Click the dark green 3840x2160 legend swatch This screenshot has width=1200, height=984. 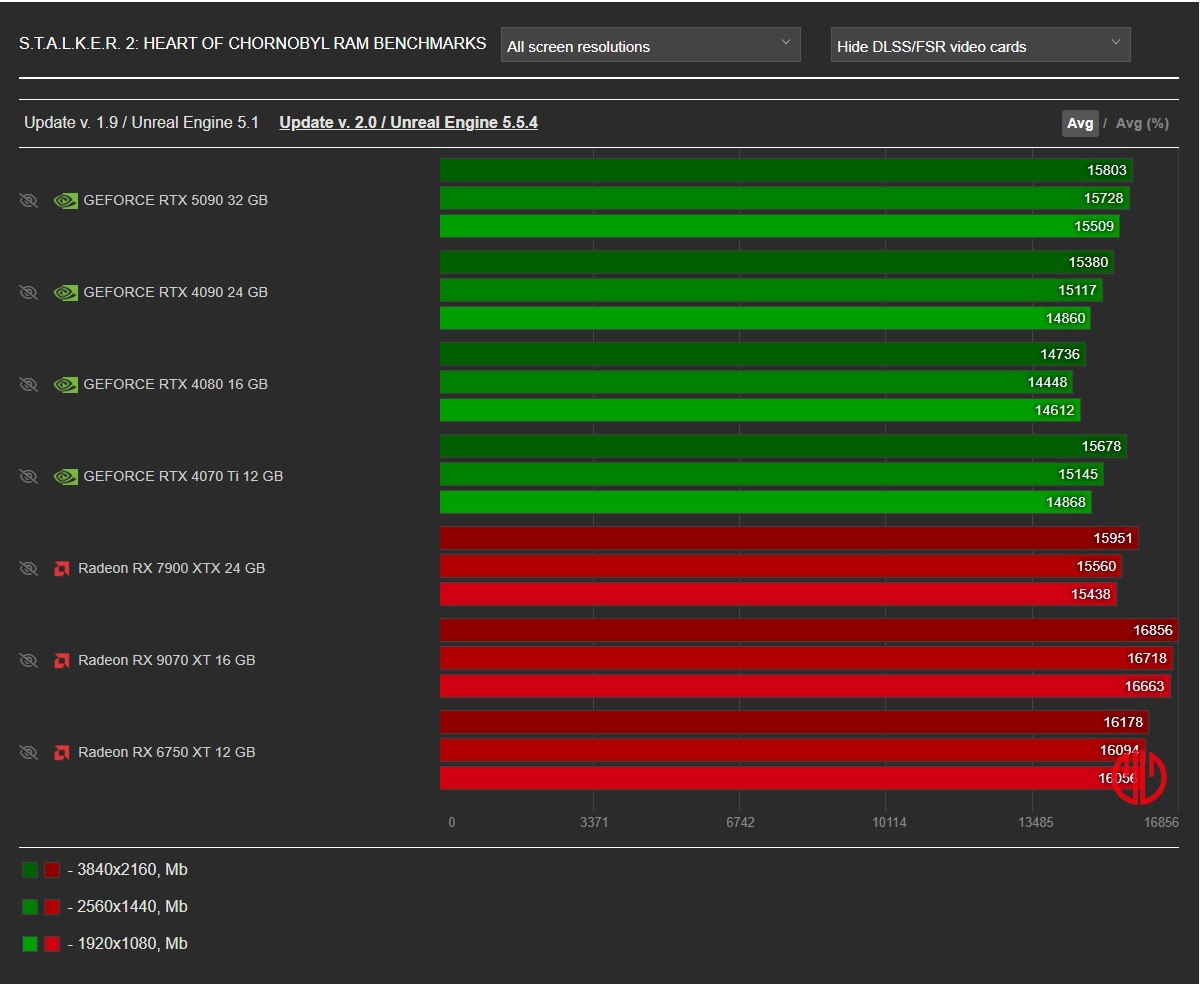pyautogui.click(x=30, y=870)
